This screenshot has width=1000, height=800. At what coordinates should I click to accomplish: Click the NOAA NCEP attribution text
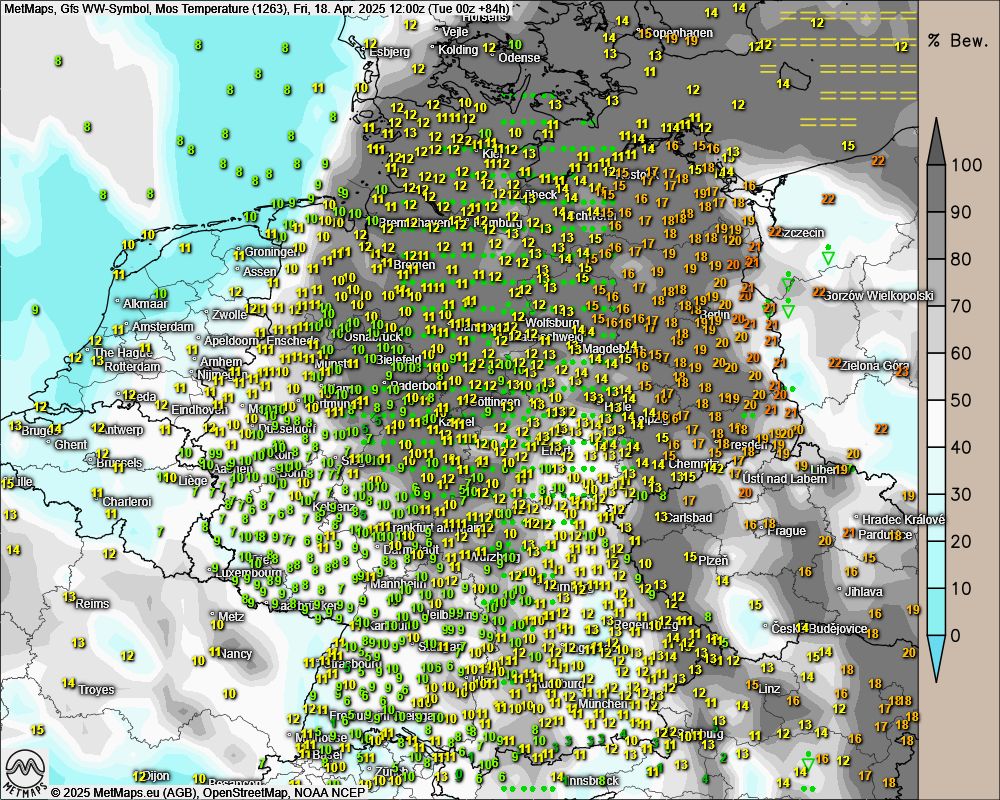334,792
